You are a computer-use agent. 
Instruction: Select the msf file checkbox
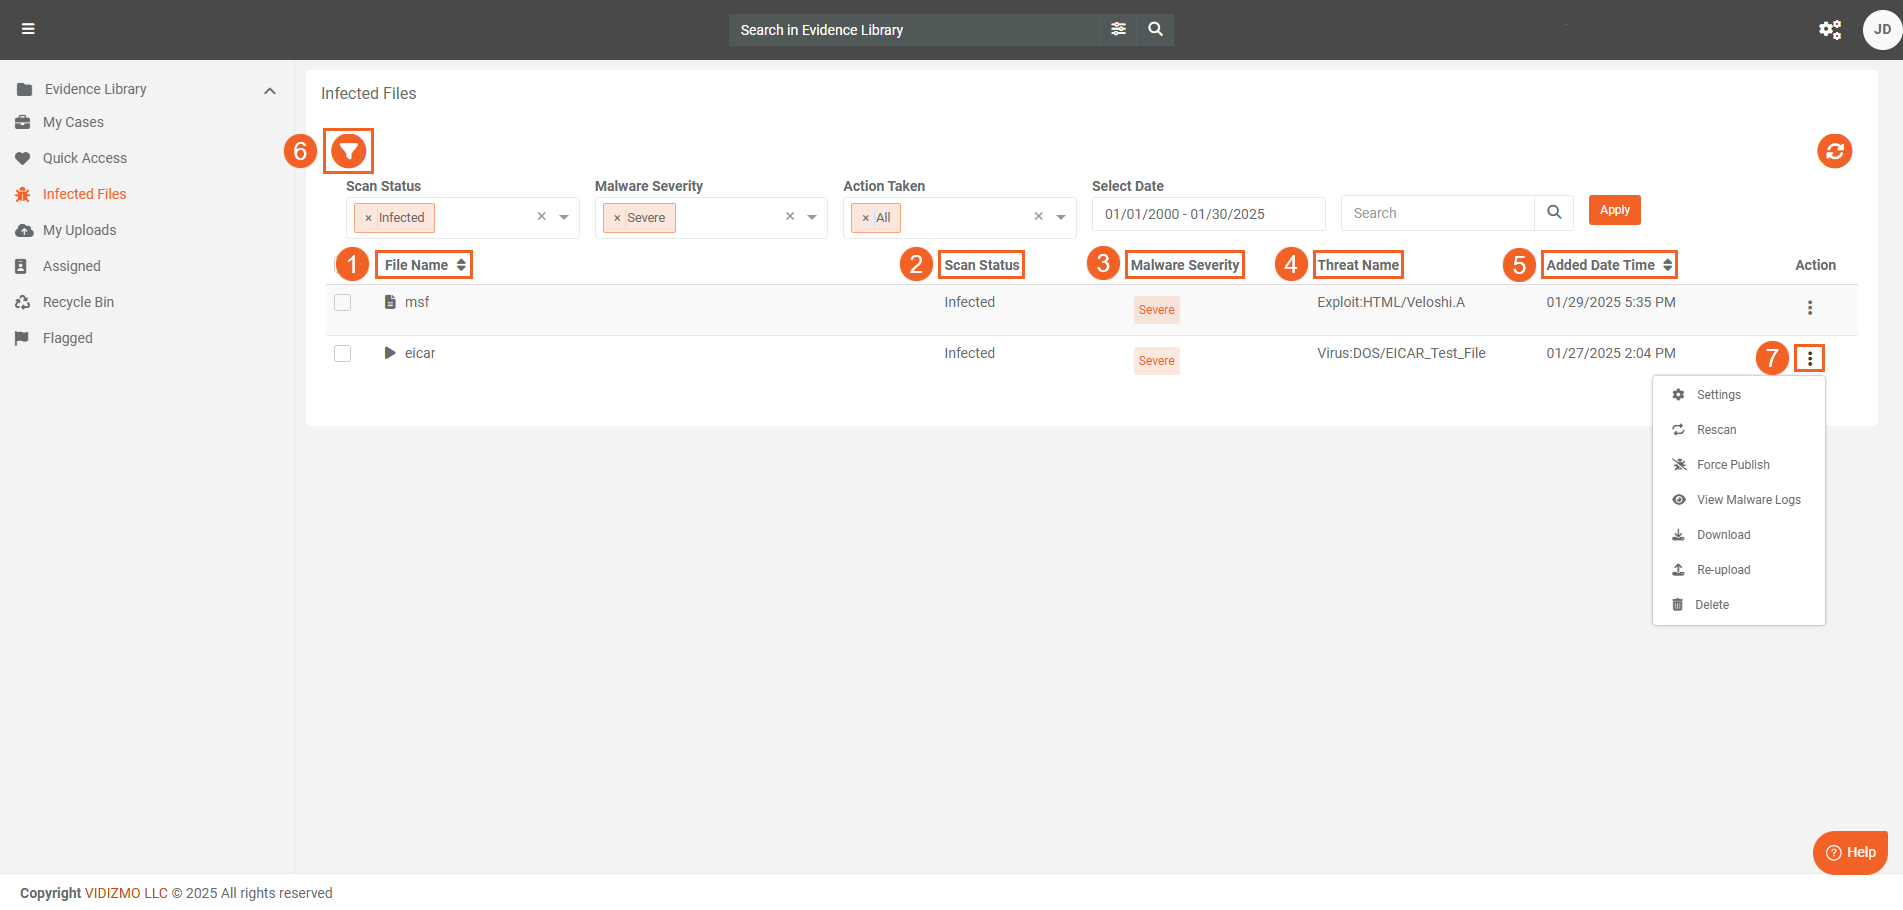[x=343, y=302]
